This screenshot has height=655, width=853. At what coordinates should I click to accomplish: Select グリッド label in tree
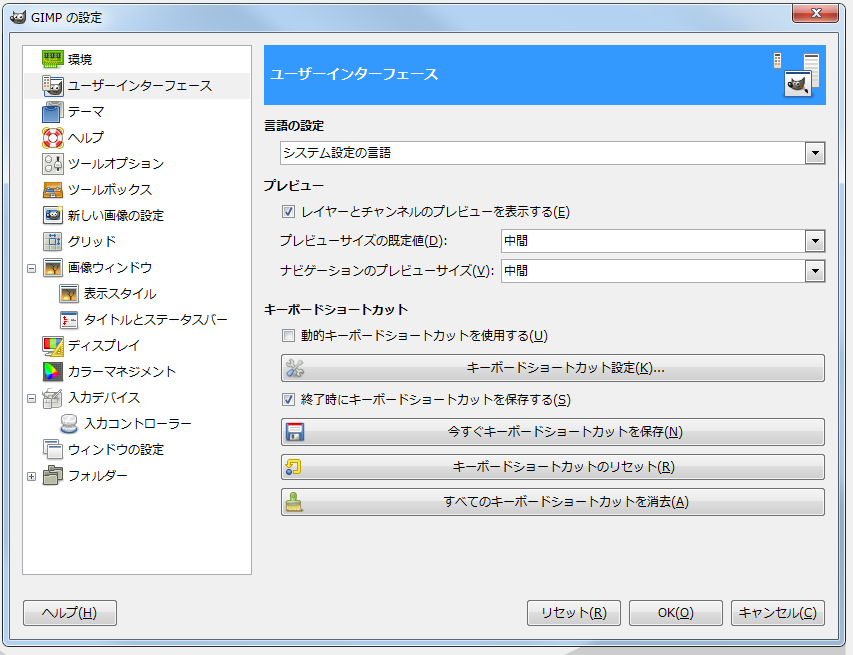92,242
